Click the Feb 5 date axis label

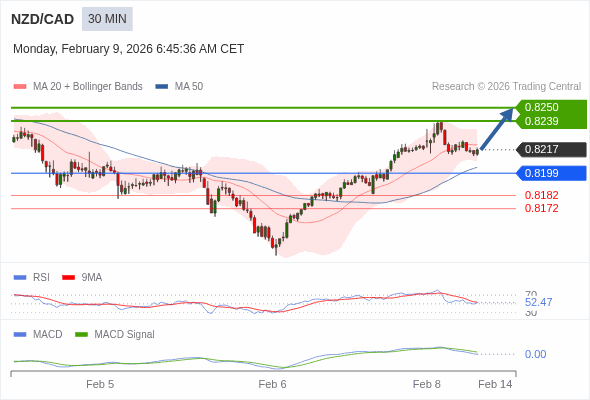100,384
